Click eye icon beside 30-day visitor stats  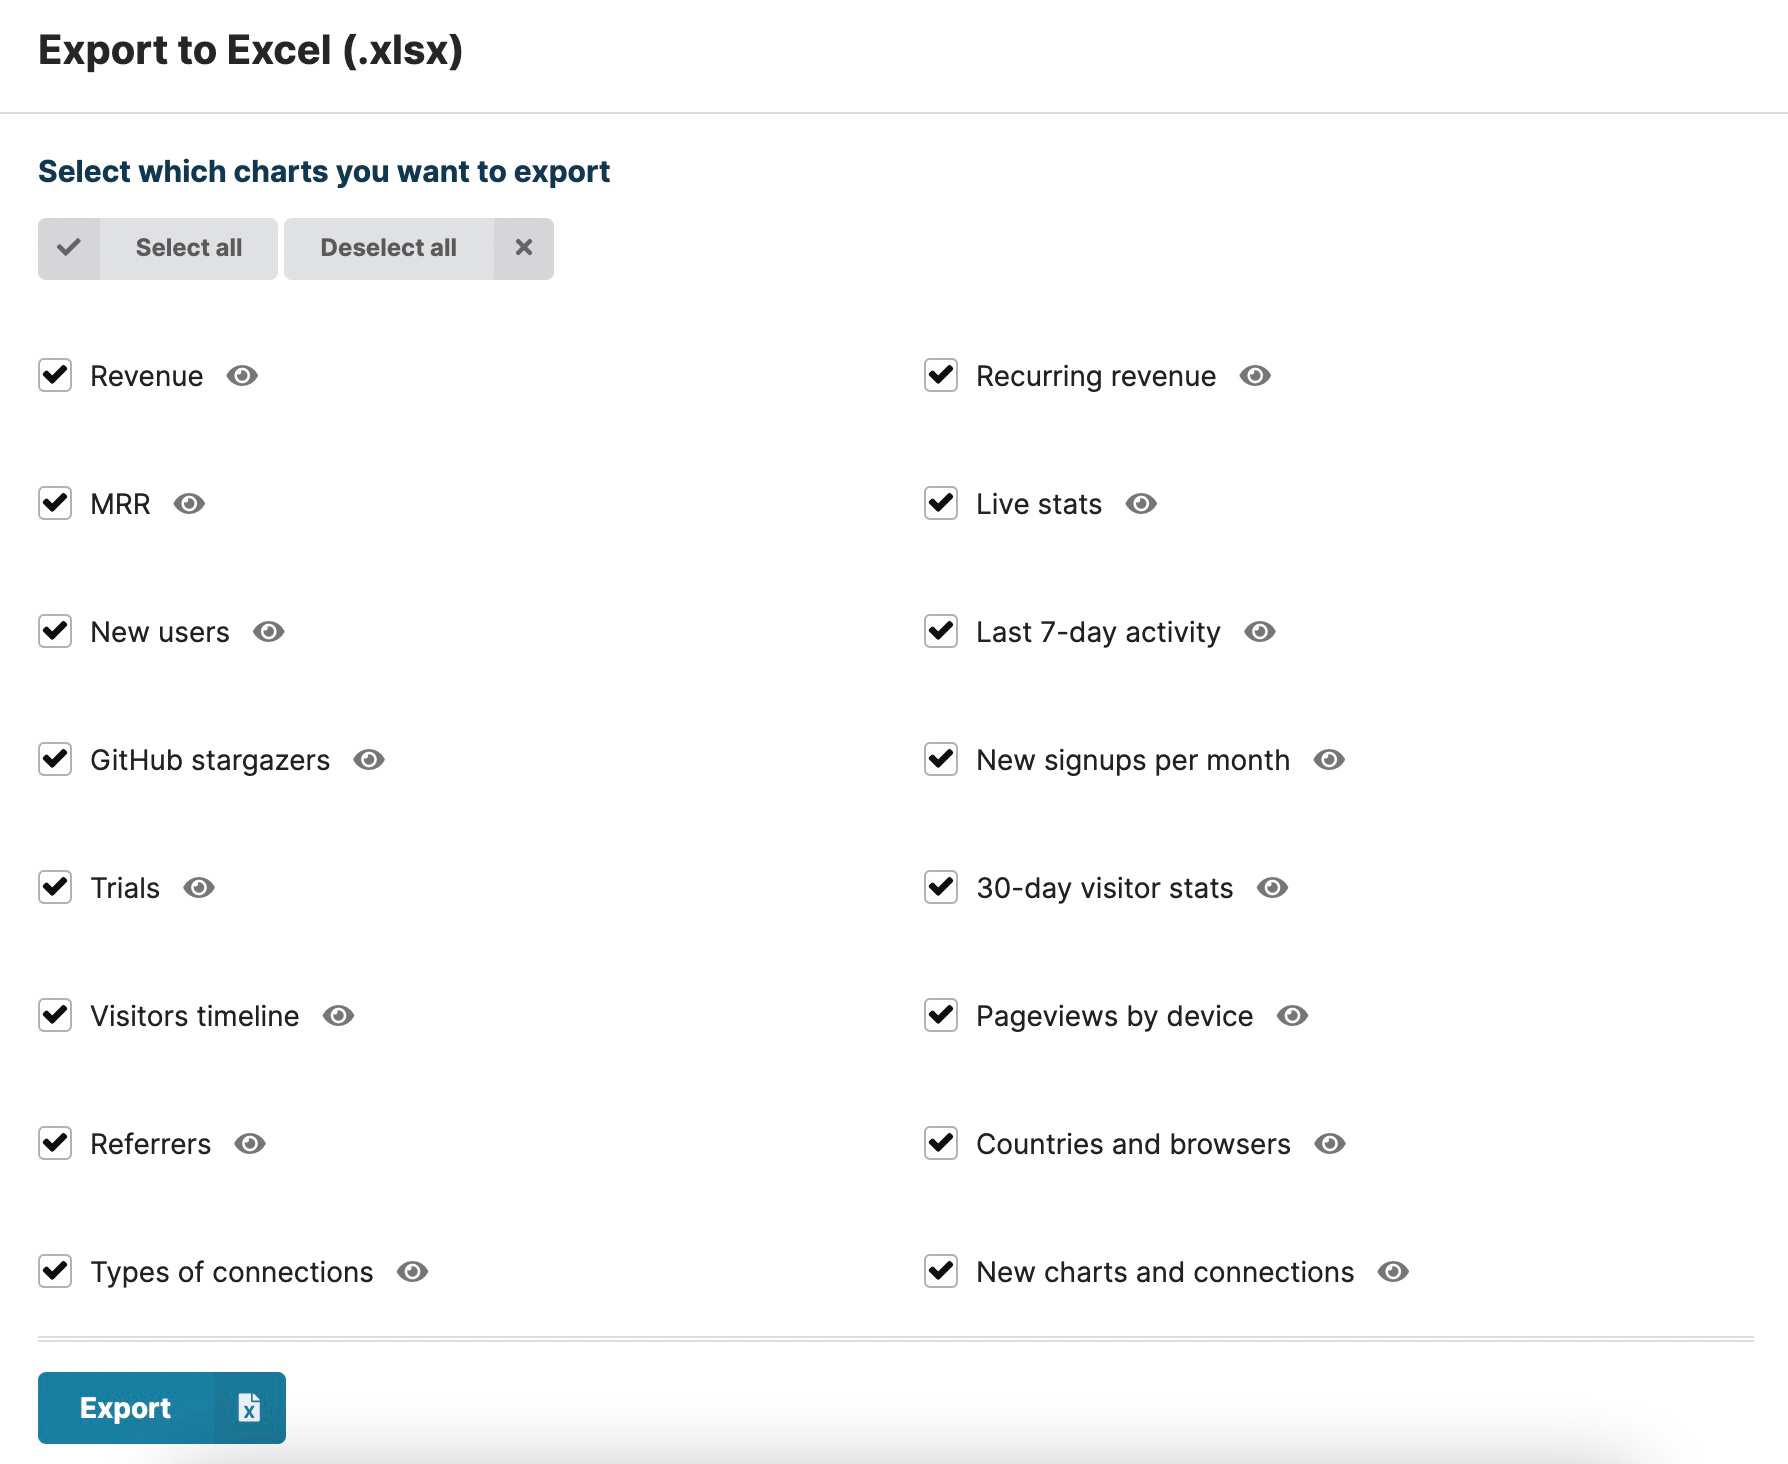[1272, 888]
